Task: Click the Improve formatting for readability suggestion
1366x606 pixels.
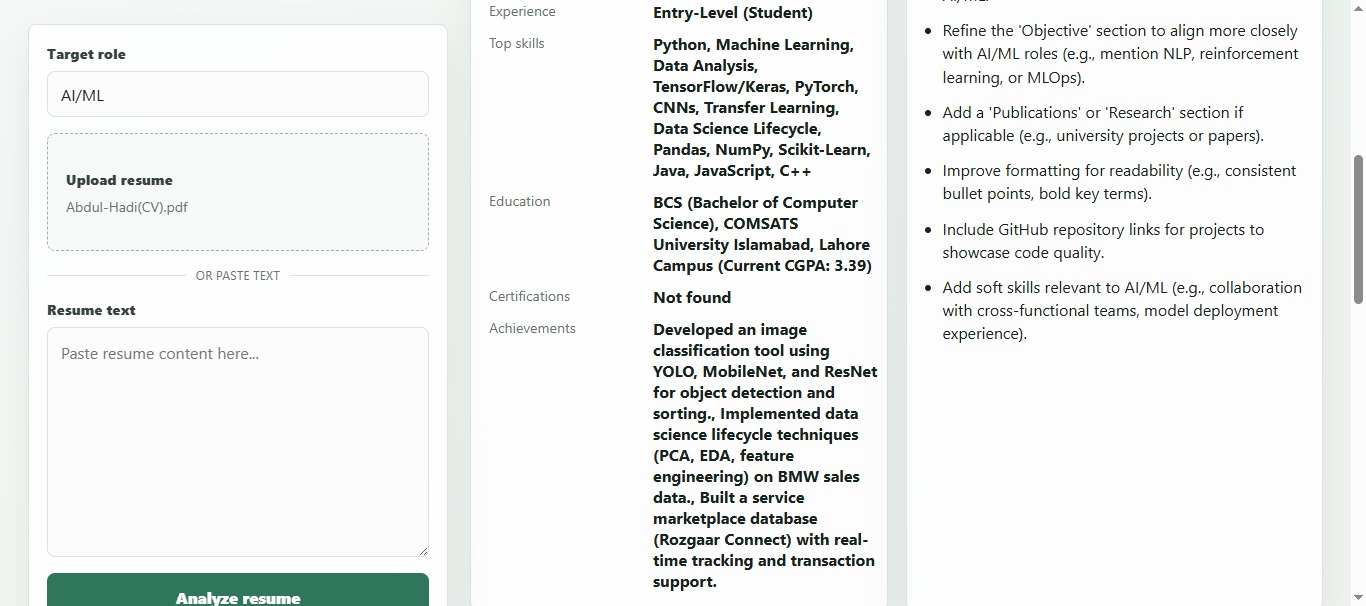Action: pyautogui.click(x=1119, y=182)
